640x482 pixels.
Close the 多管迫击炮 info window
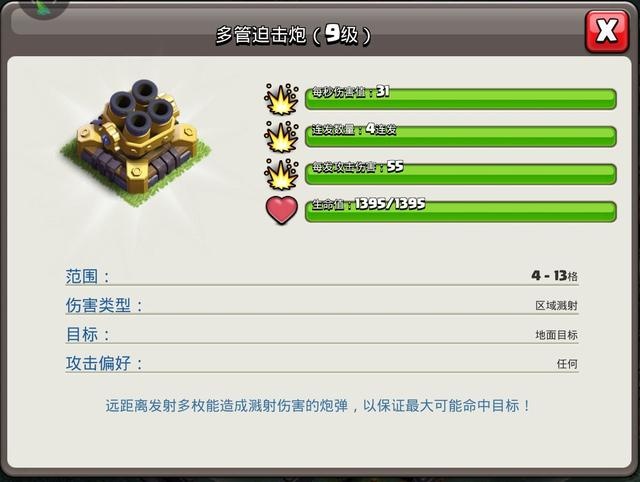[607, 31]
